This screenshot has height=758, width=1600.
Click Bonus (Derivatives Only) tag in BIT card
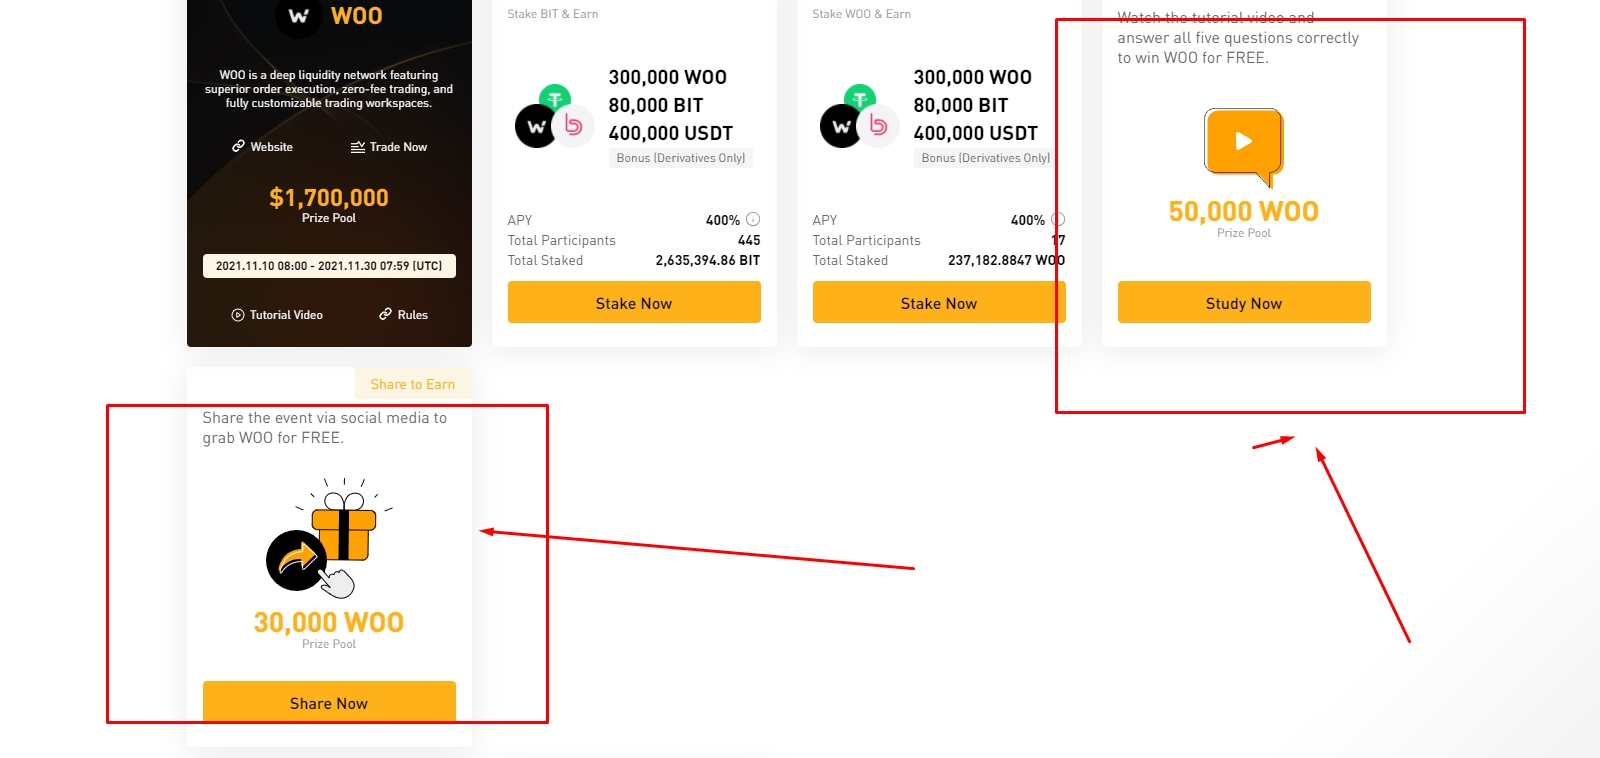click(x=681, y=158)
